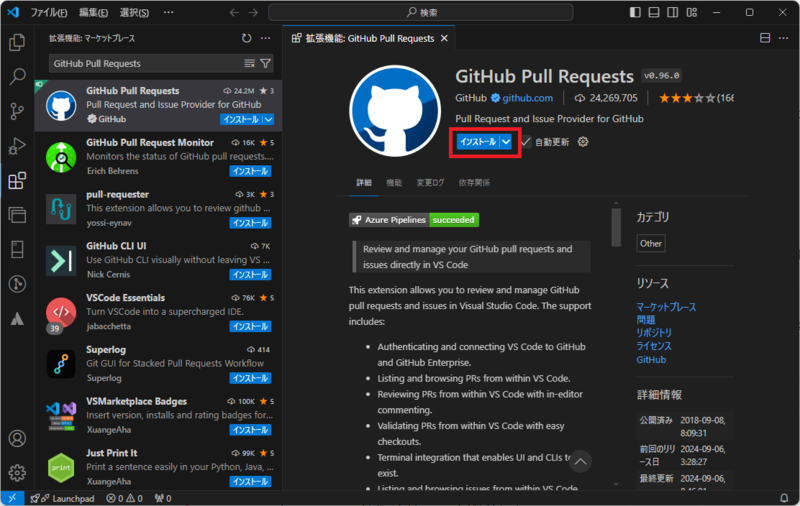Click the GitHub Pull Requests large logo
800x506 pixels.
point(394,111)
